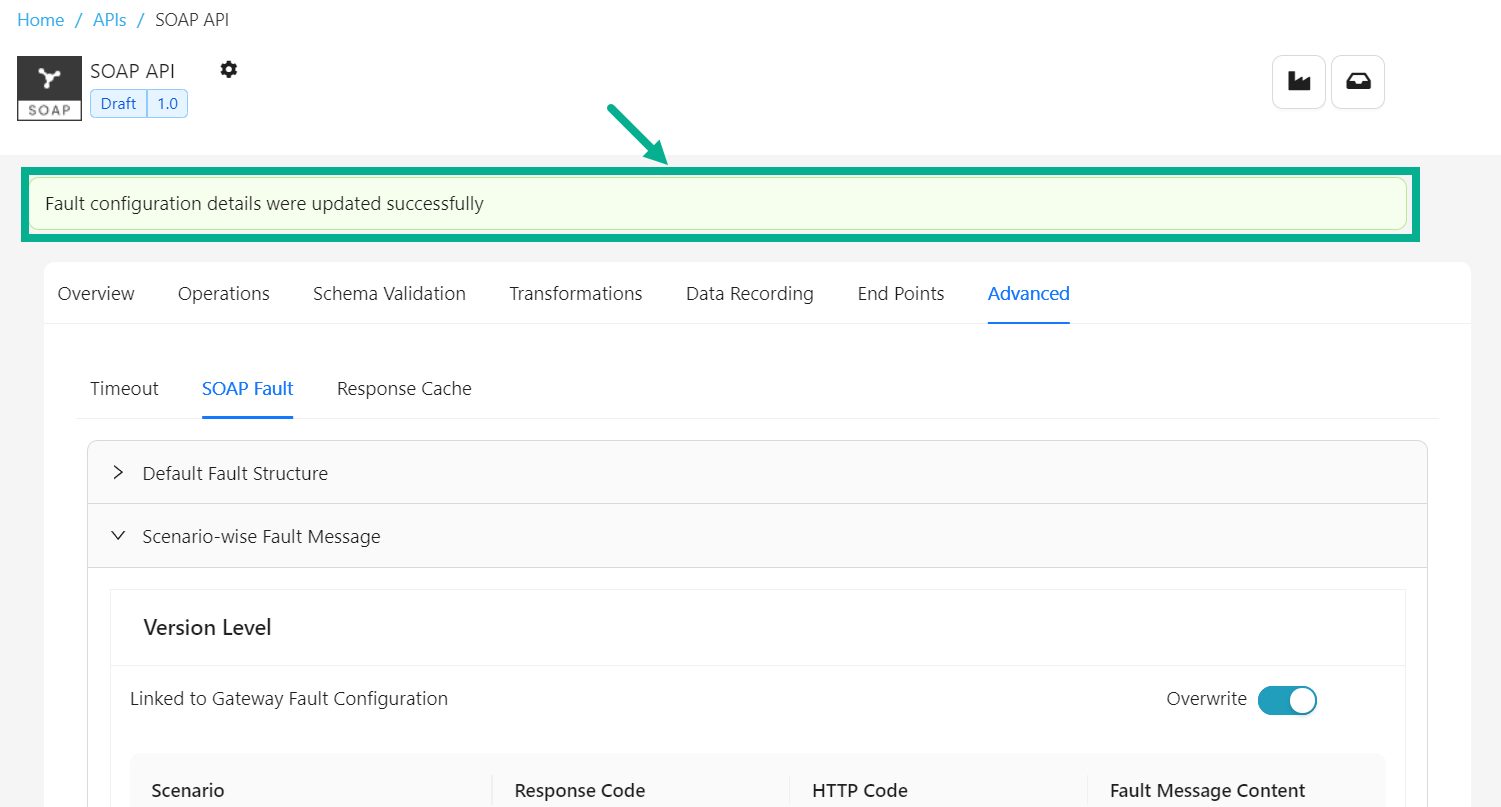Open the End Points tab
1501x807 pixels.
[x=900, y=294]
